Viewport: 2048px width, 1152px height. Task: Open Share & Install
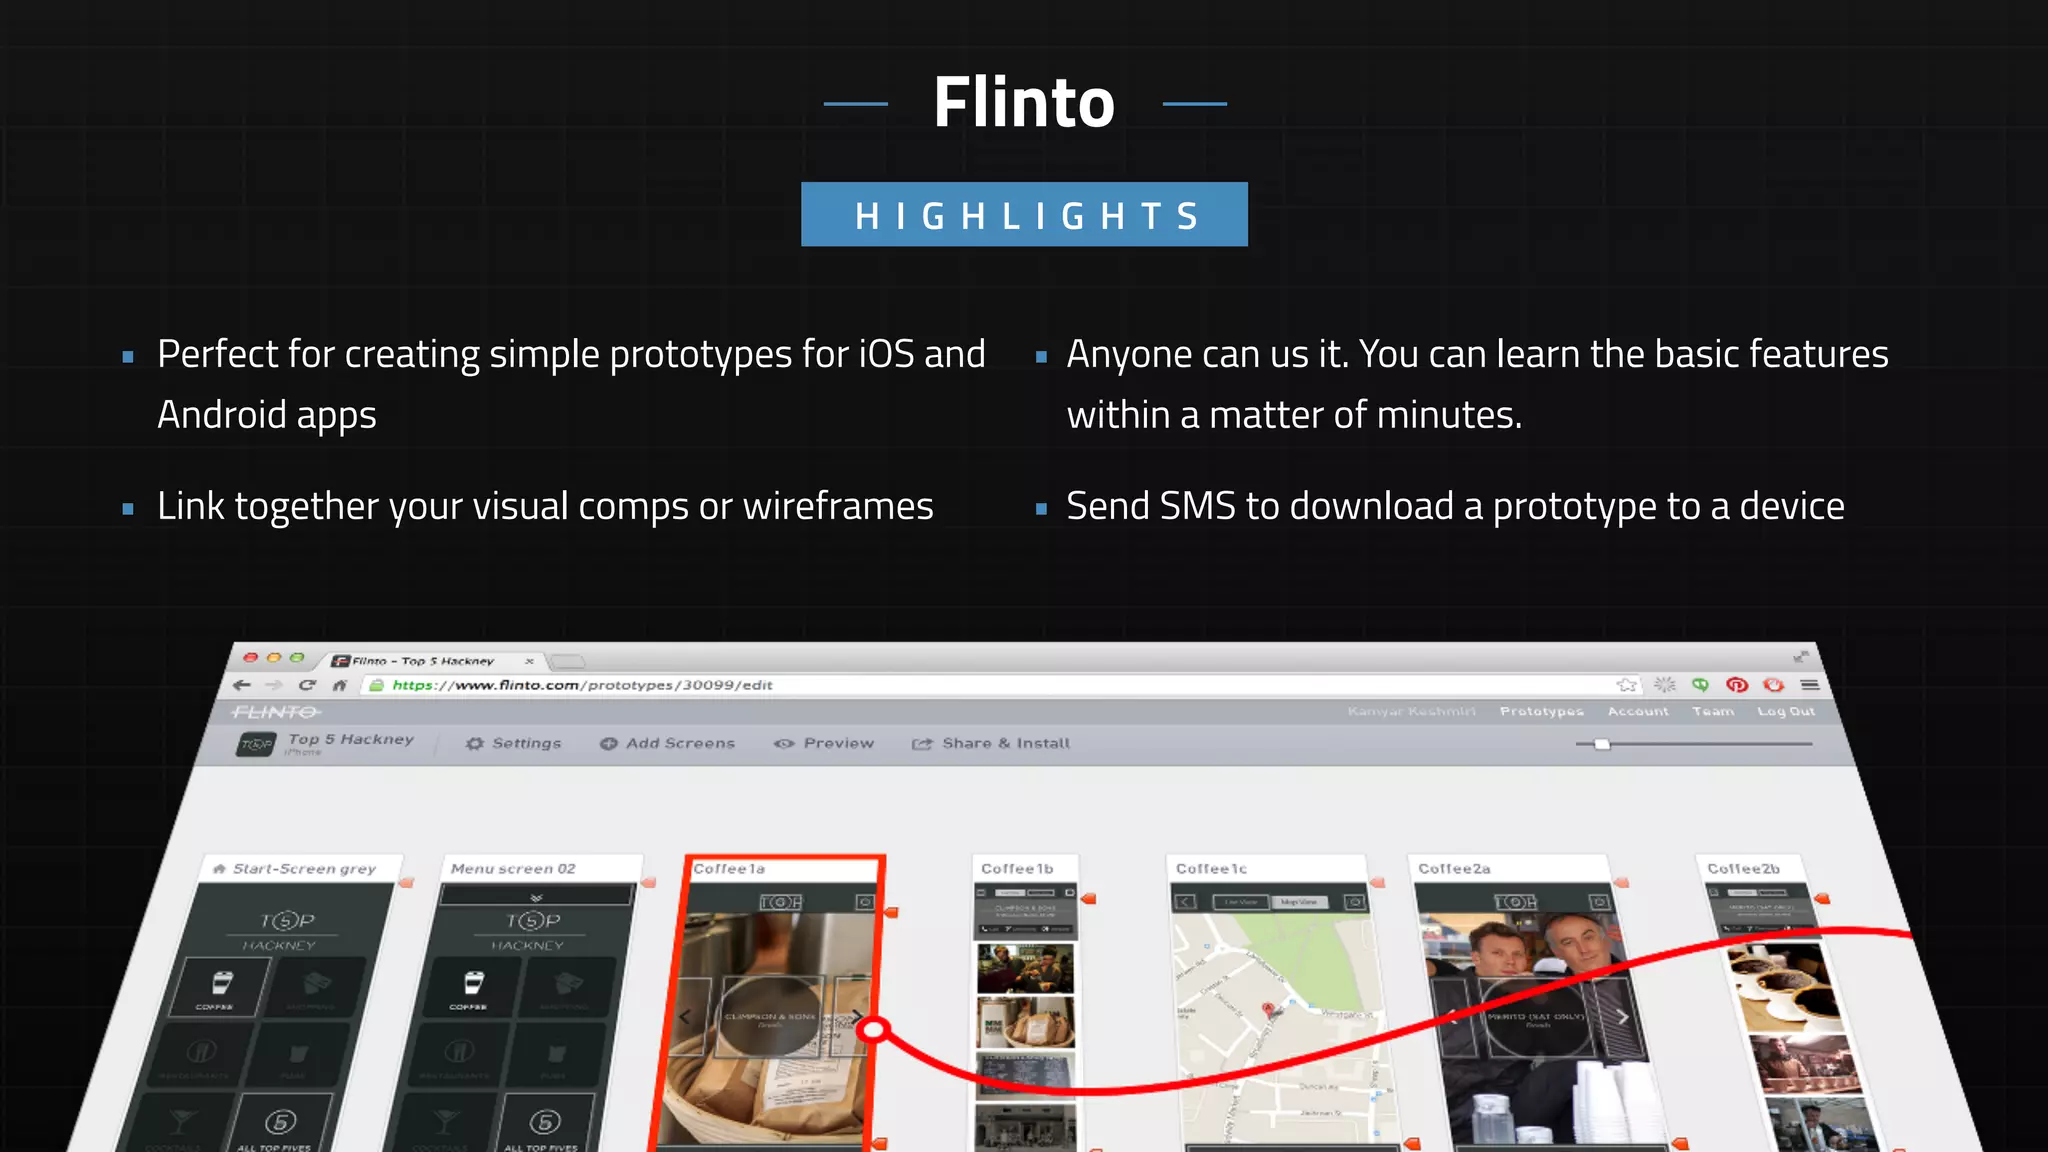991,743
